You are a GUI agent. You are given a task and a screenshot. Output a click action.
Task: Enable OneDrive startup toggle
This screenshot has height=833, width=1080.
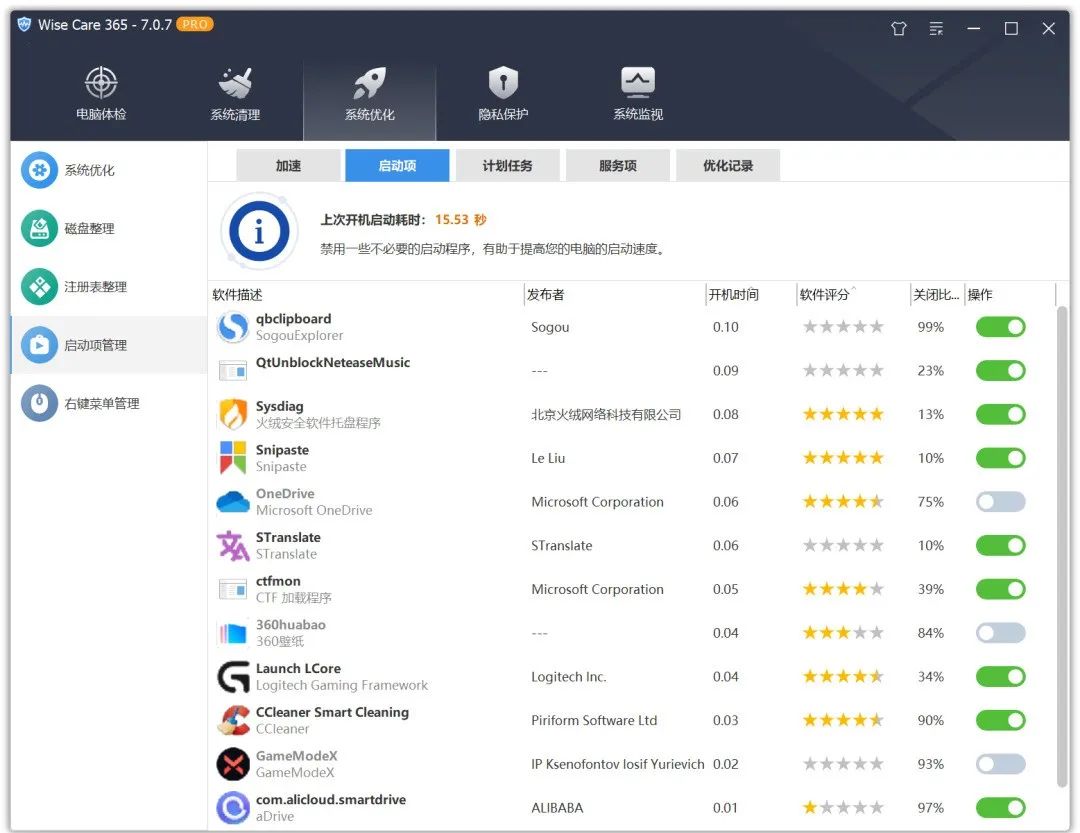pyautogui.click(x=1000, y=502)
